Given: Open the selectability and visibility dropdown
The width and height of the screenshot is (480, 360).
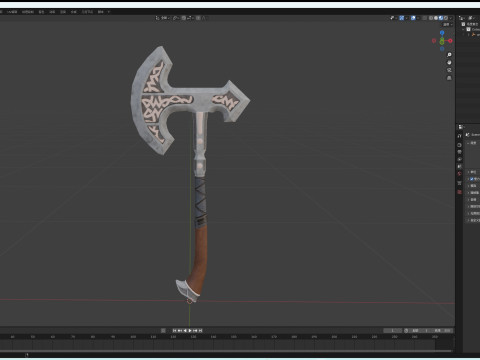Looking at the screenshot, I should click(x=393, y=18).
